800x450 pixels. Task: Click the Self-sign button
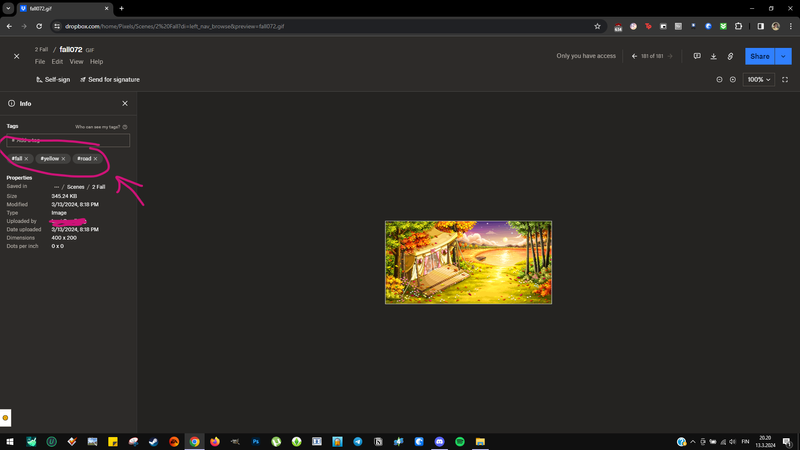click(53, 80)
